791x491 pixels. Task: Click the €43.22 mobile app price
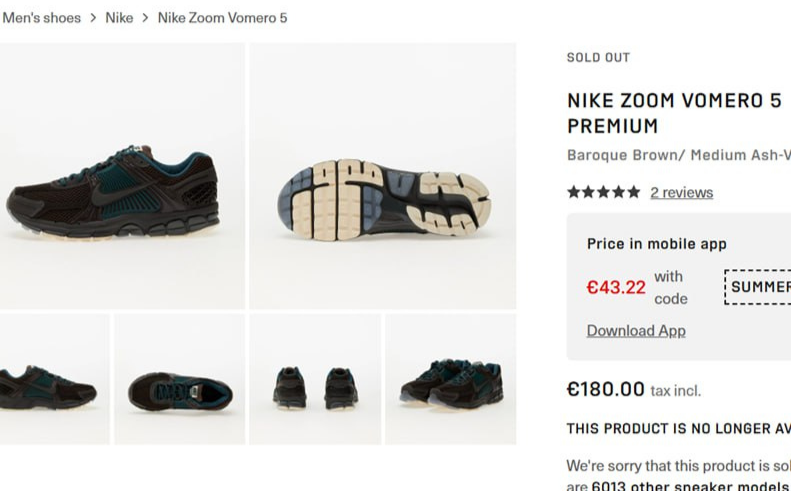(616, 288)
